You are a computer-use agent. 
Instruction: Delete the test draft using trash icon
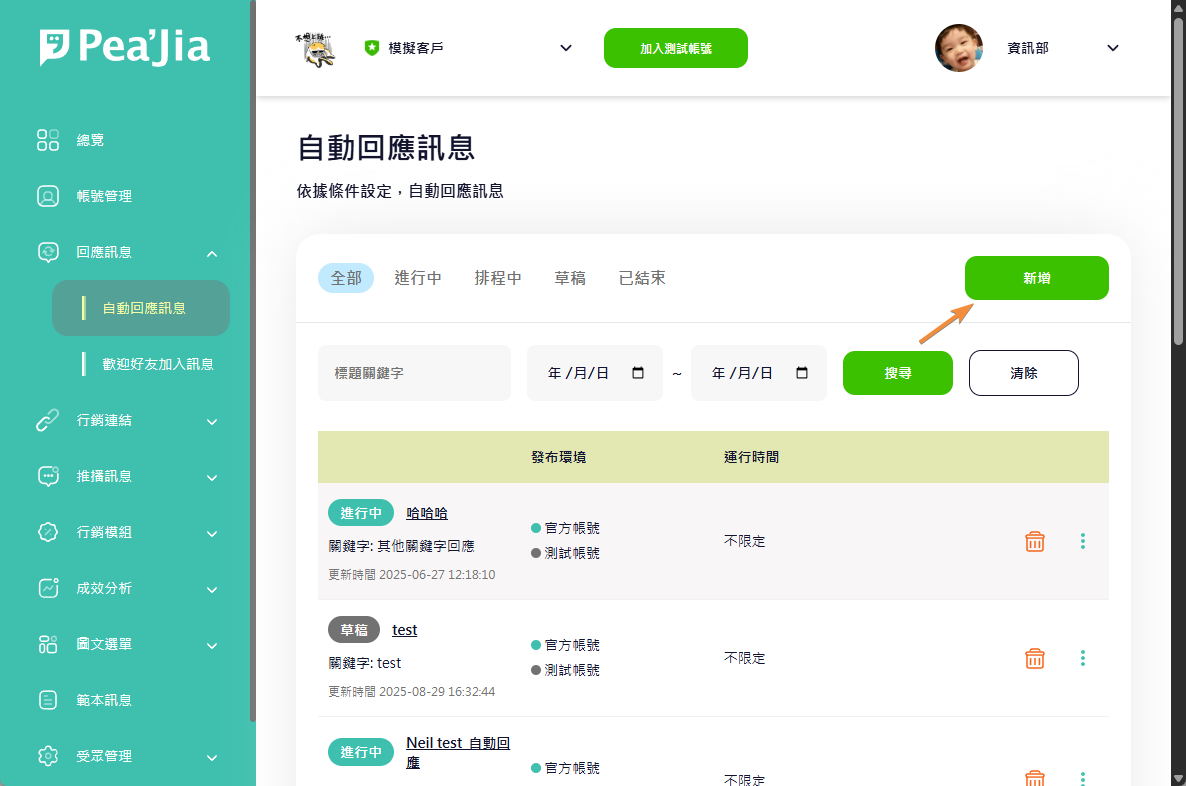(1035, 658)
